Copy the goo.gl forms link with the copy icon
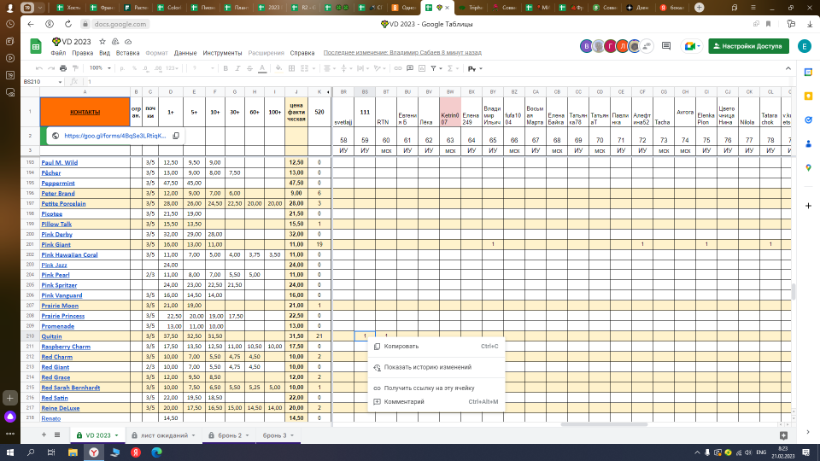820x461 pixels. coord(176,135)
